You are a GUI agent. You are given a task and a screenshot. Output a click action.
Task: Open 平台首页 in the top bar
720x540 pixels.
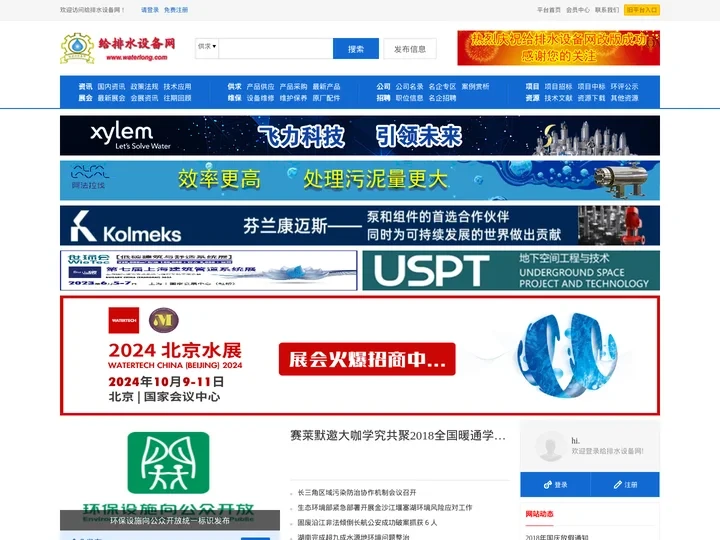pos(549,10)
